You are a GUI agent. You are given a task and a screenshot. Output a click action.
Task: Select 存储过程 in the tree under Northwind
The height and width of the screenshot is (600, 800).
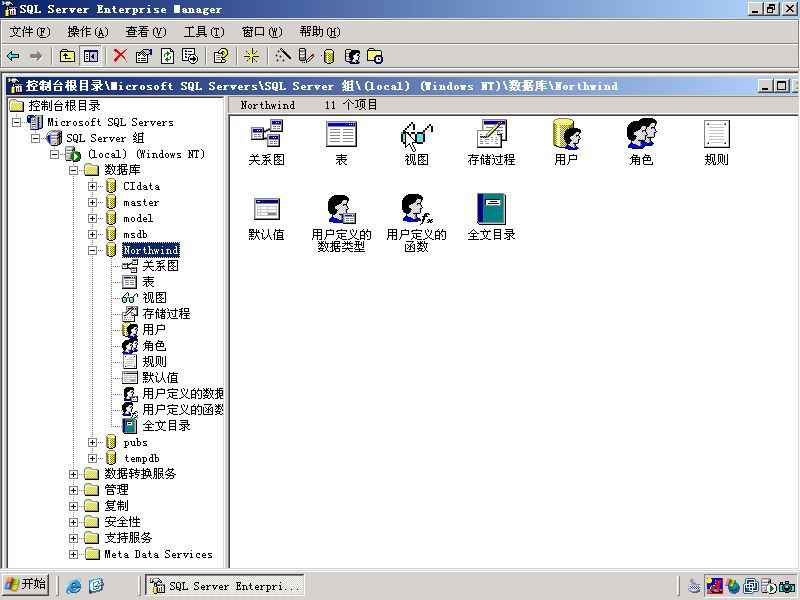166,314
